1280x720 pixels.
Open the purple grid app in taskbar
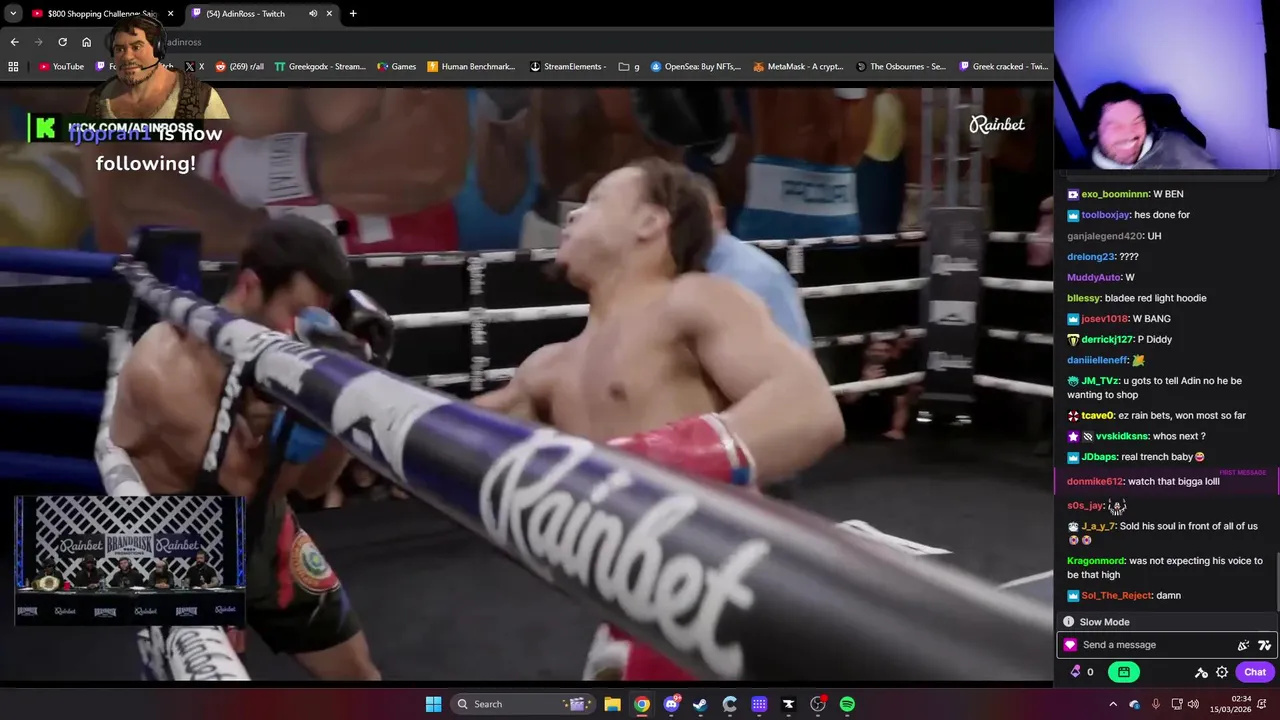point(759,704)
